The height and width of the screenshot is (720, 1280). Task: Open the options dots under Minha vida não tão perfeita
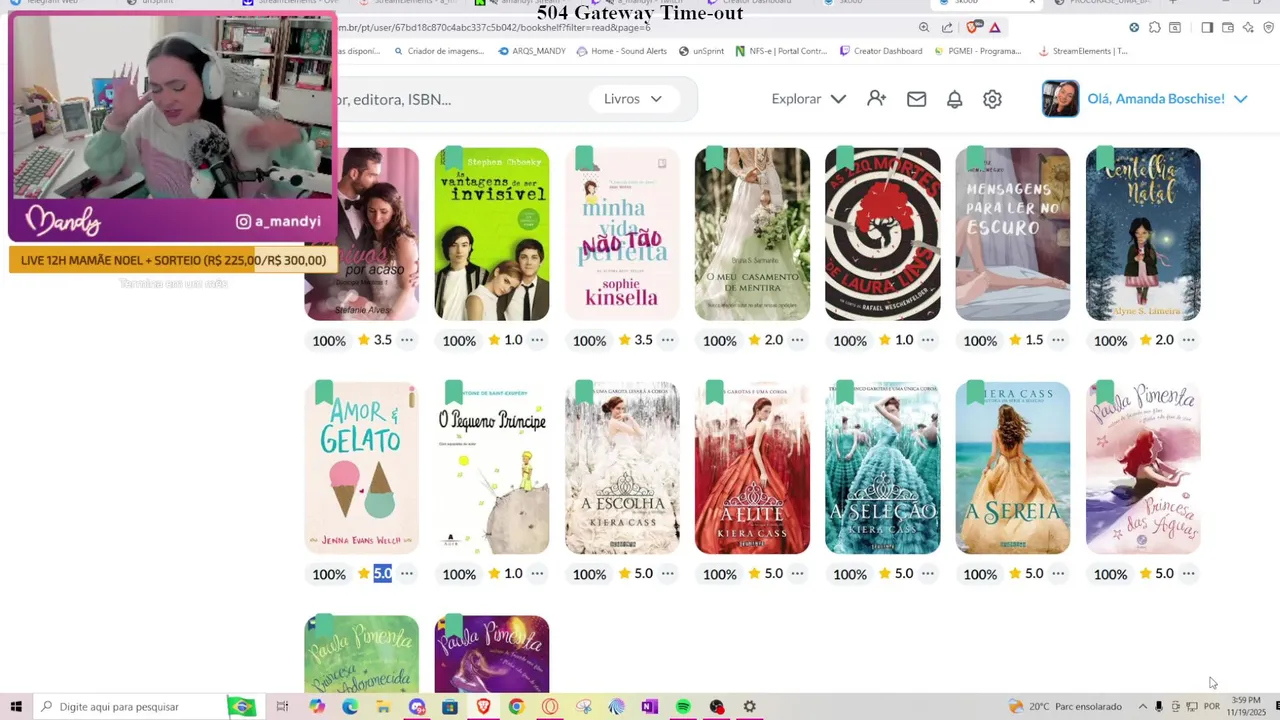667,340
